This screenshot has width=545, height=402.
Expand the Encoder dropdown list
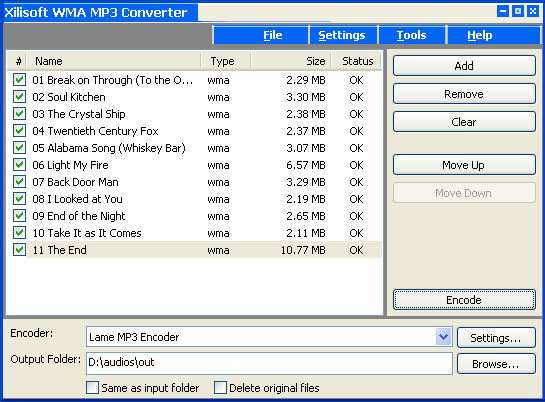[x=443, y=337]
